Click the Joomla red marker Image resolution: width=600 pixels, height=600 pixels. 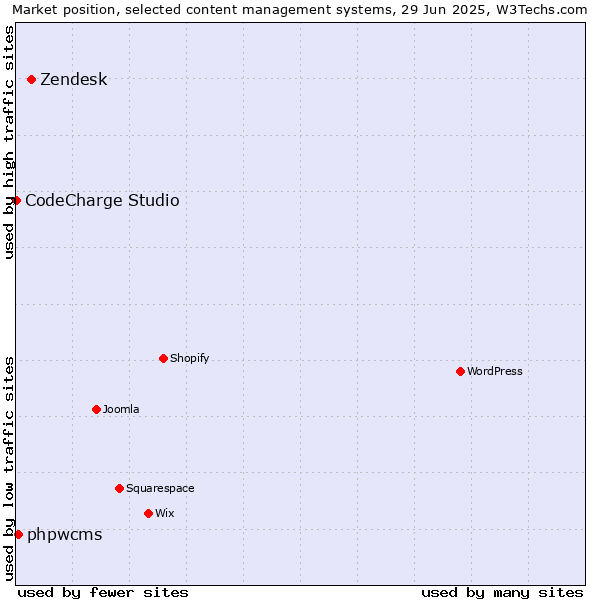click(x=96, y=409)
